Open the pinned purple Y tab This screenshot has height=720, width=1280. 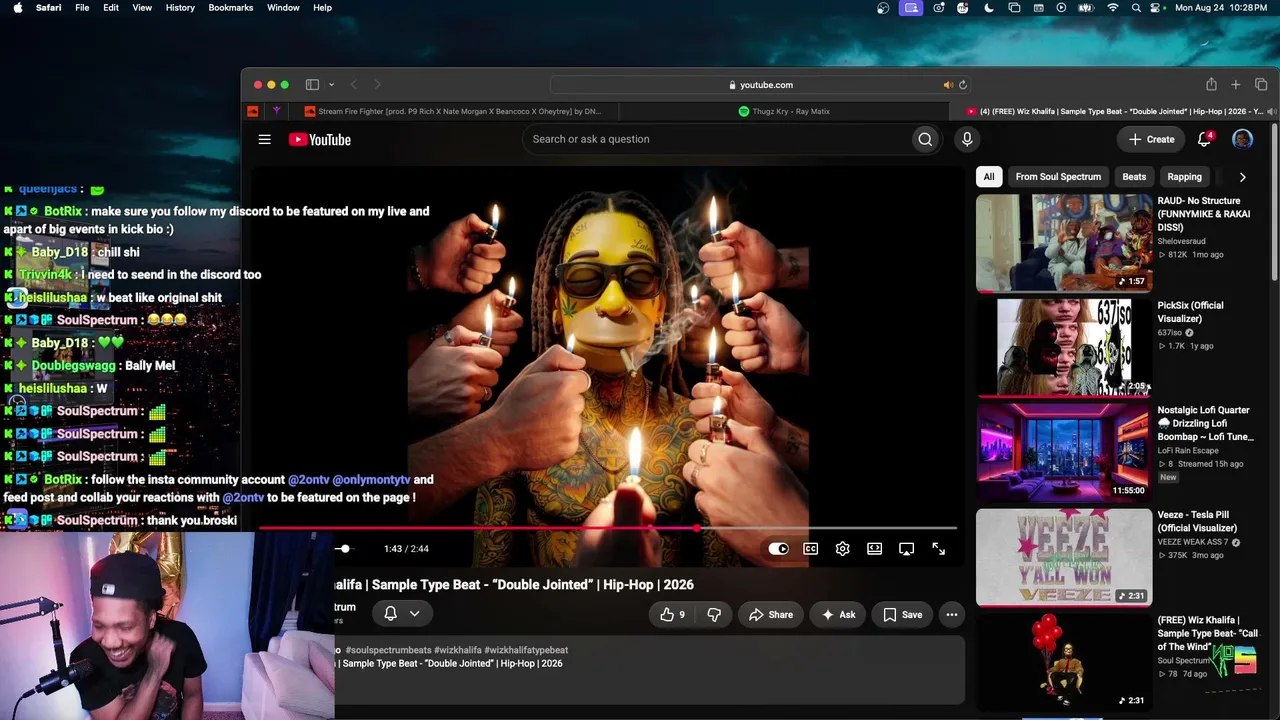[x=277, y=111]
